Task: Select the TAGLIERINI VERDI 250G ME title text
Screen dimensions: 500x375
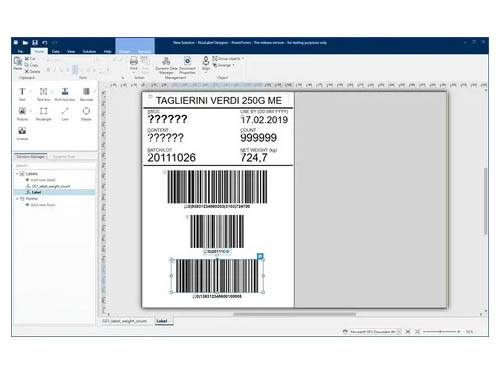Action: (219, 100)
